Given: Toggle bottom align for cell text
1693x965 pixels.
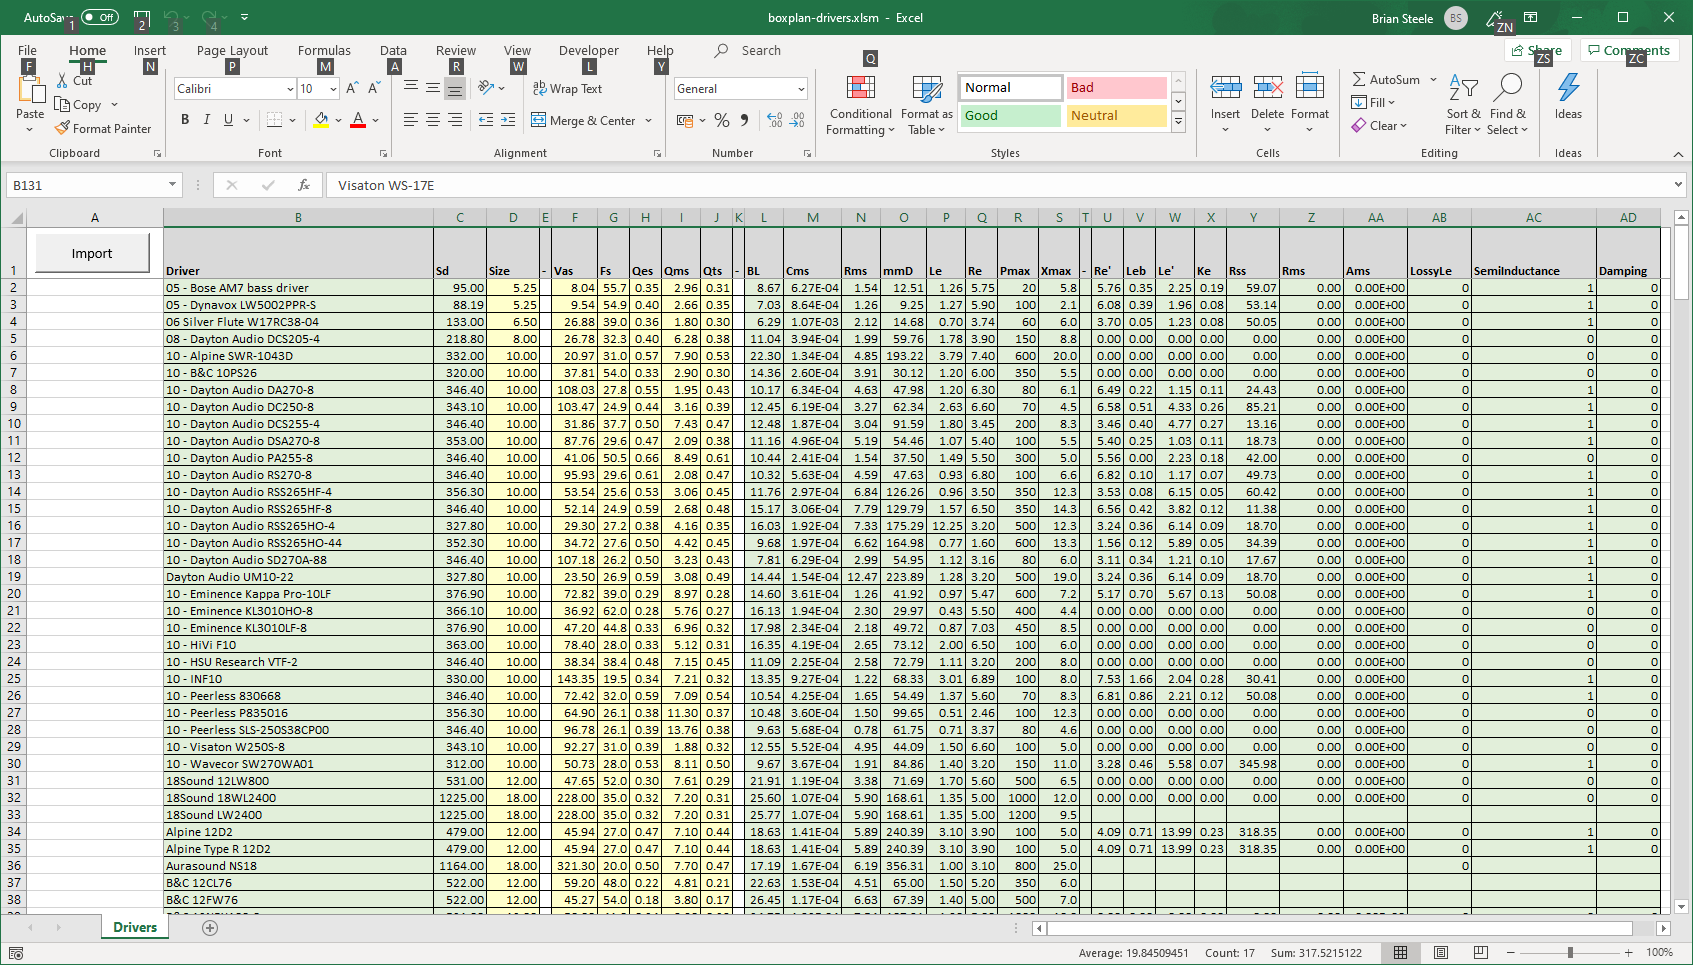Looking at the screenshot, I should [x=455, y=88].
